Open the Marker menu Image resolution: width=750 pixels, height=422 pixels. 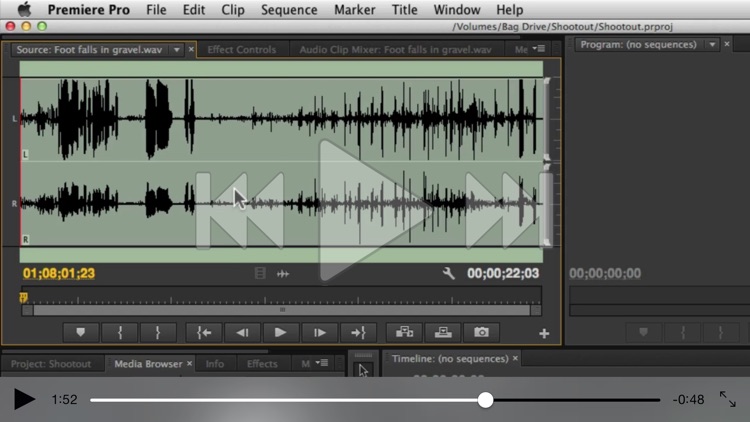pyautogui.click(x=354, y=10)
